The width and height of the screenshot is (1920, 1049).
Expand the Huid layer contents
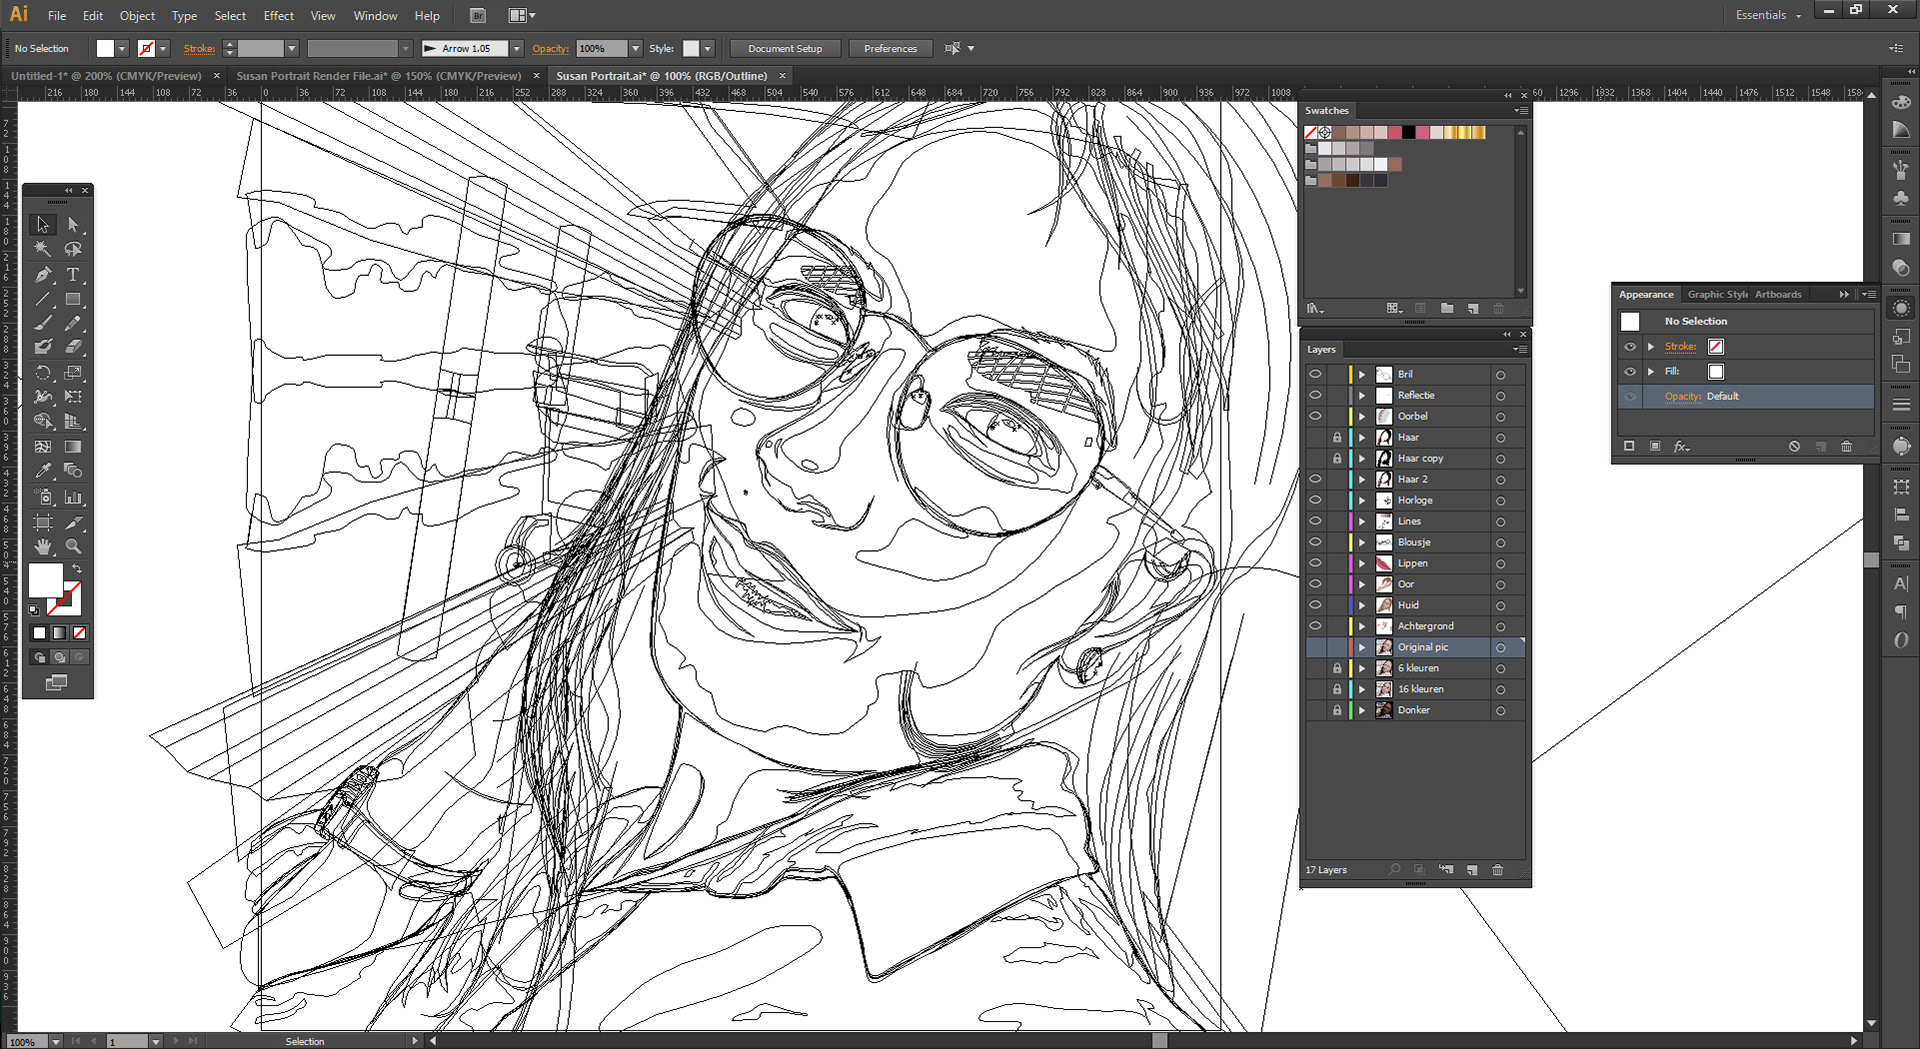pyautogui.click(x=1361, y=605)
